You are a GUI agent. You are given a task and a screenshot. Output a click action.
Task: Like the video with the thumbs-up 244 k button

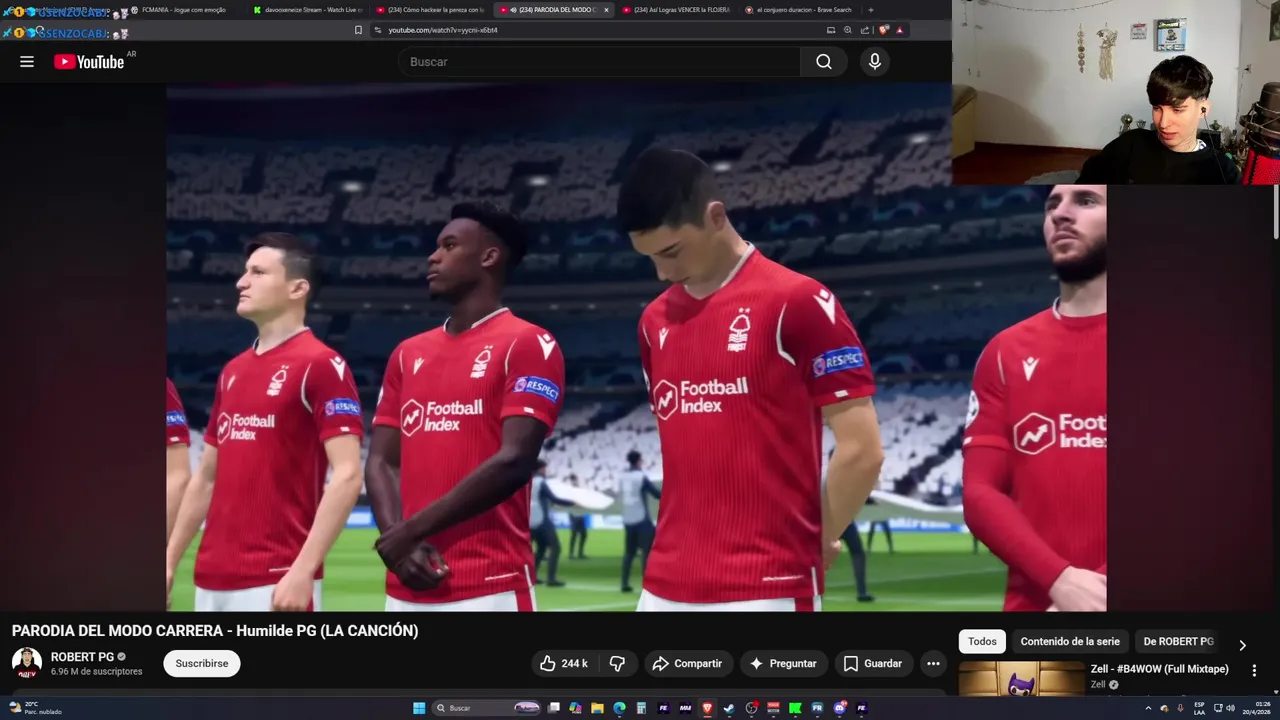click(x=564, y=663)
